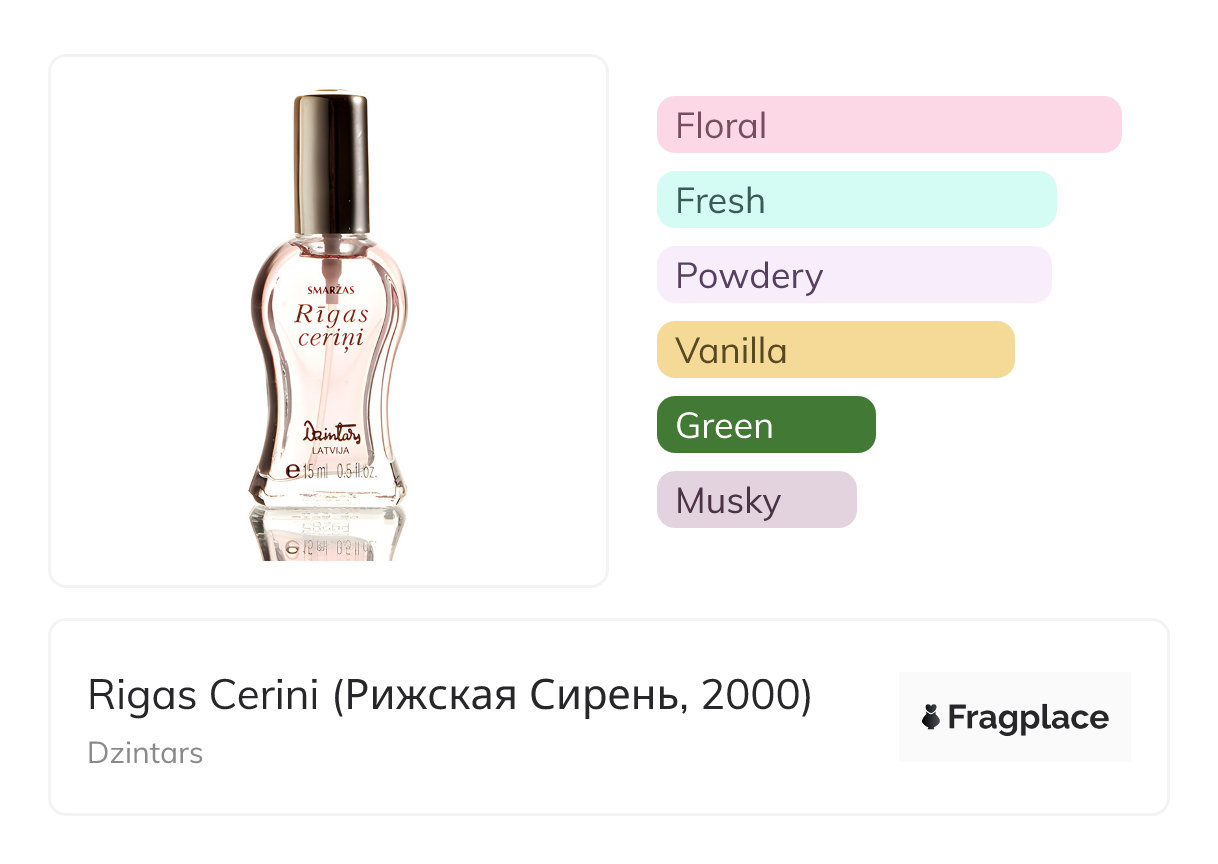Click the Dzintars signature logo on bottle
The image size is (1218, 864).
coord(330,432)
